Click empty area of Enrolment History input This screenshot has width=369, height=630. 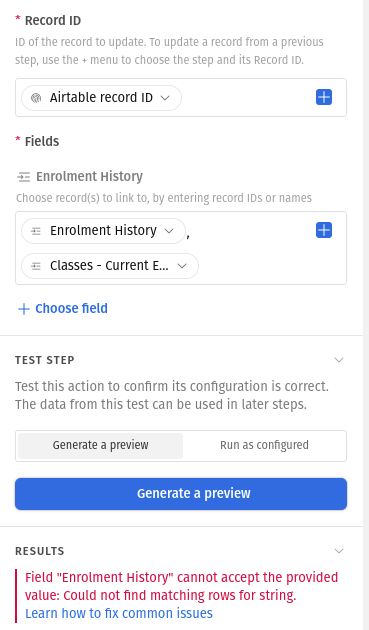pyautogui.click(x=269, y=265)
